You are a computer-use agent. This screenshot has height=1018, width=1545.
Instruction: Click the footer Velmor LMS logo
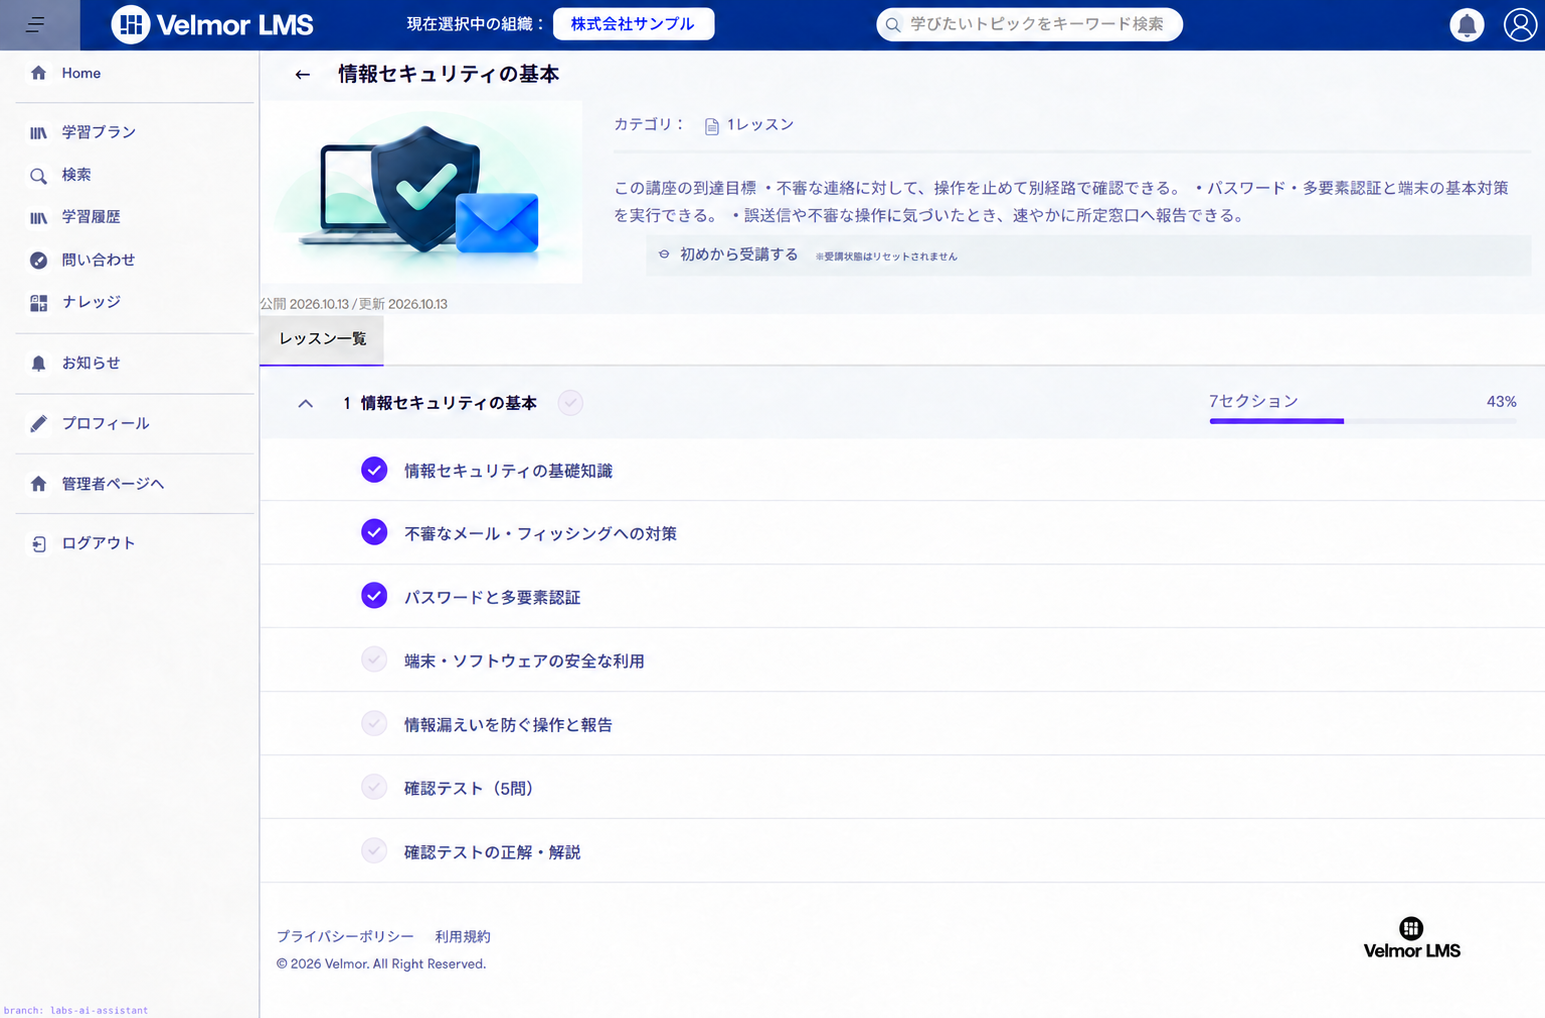click(1411, 938)
